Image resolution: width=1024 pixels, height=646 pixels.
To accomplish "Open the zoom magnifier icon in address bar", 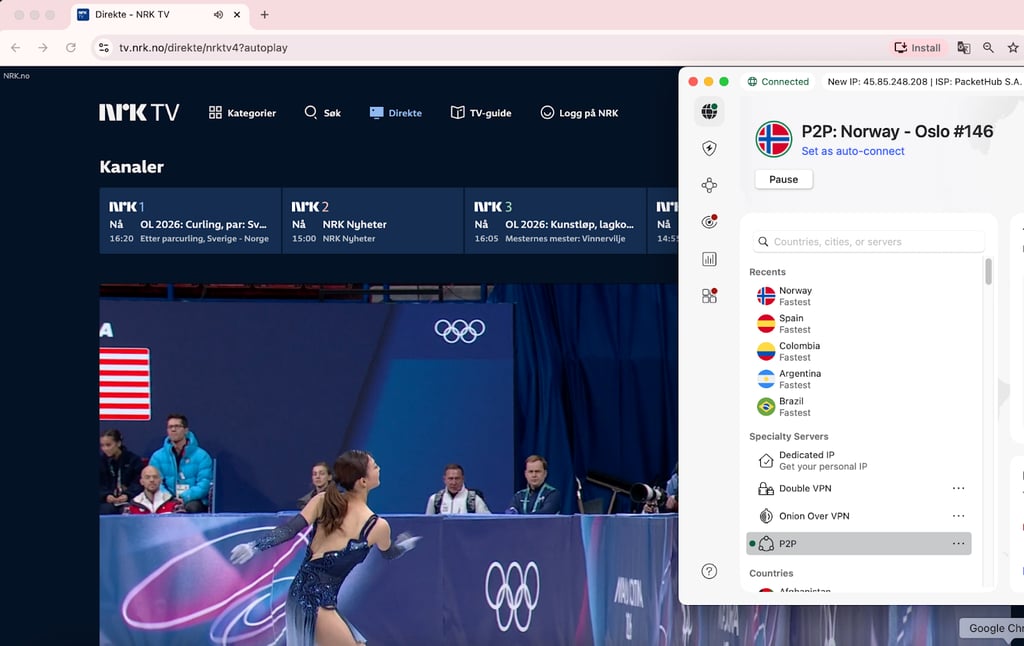I will [x=988, y=48].
